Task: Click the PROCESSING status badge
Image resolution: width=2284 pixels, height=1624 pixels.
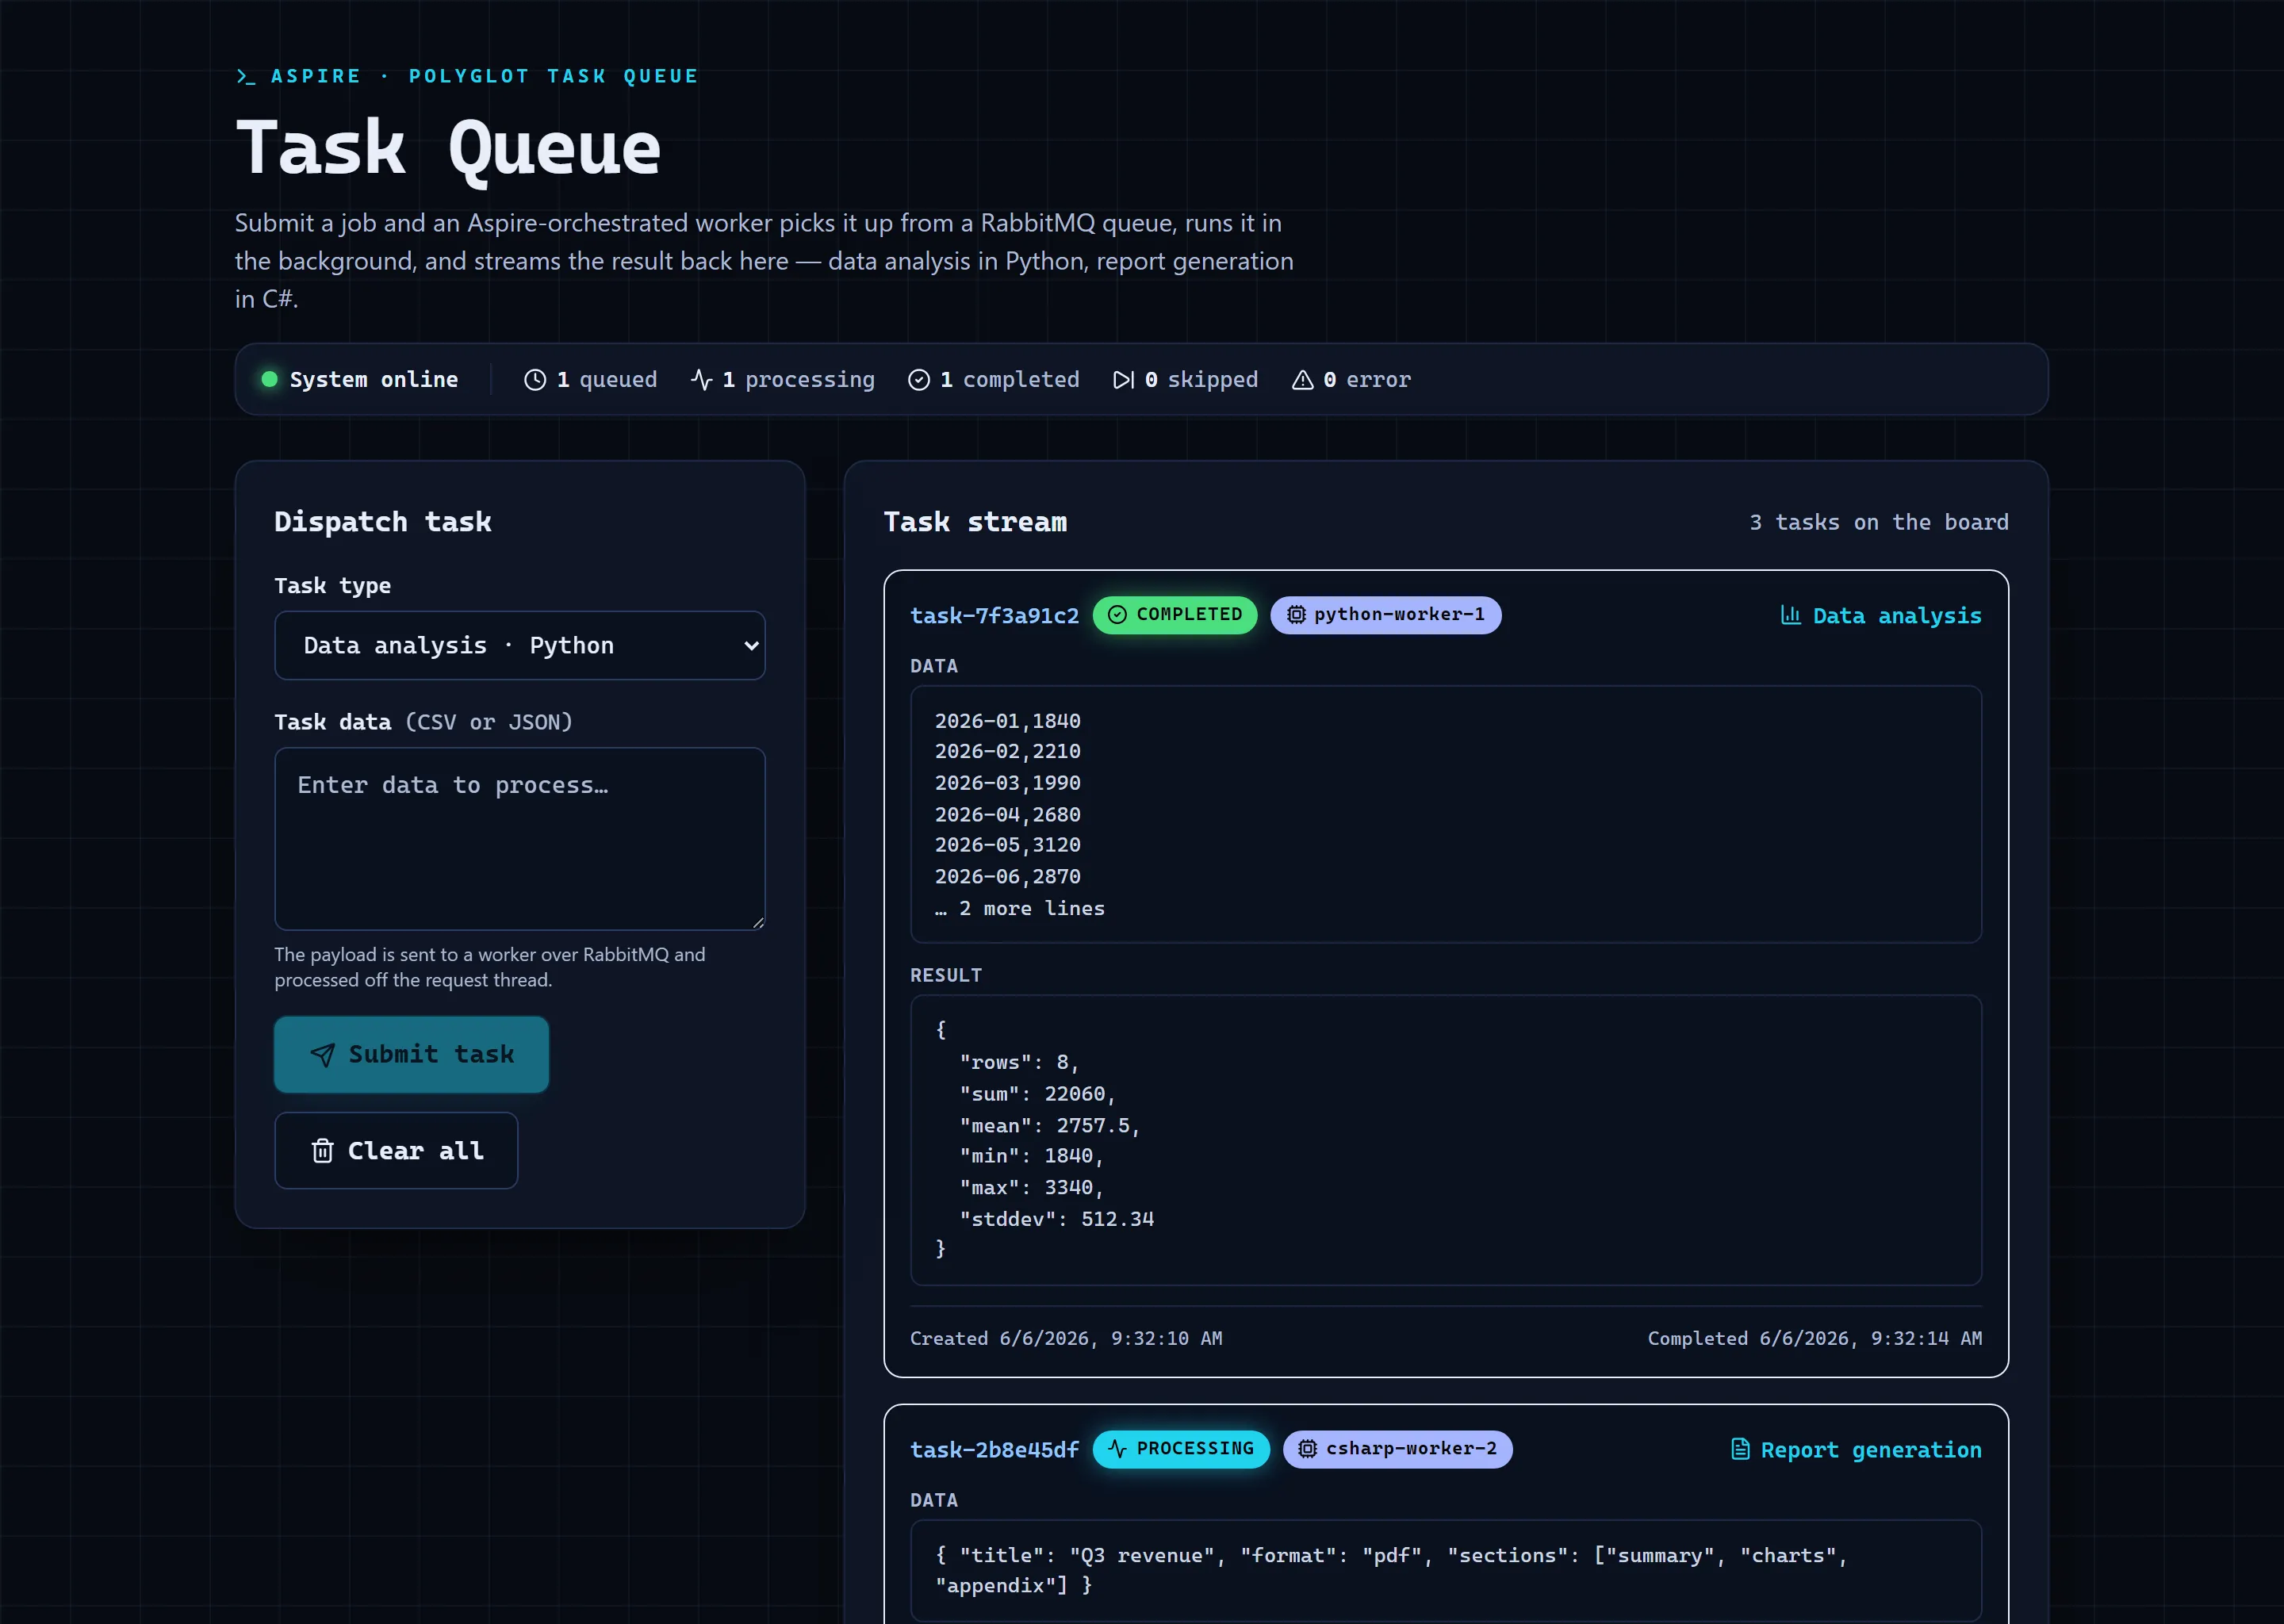Action: (1181, 1449)
